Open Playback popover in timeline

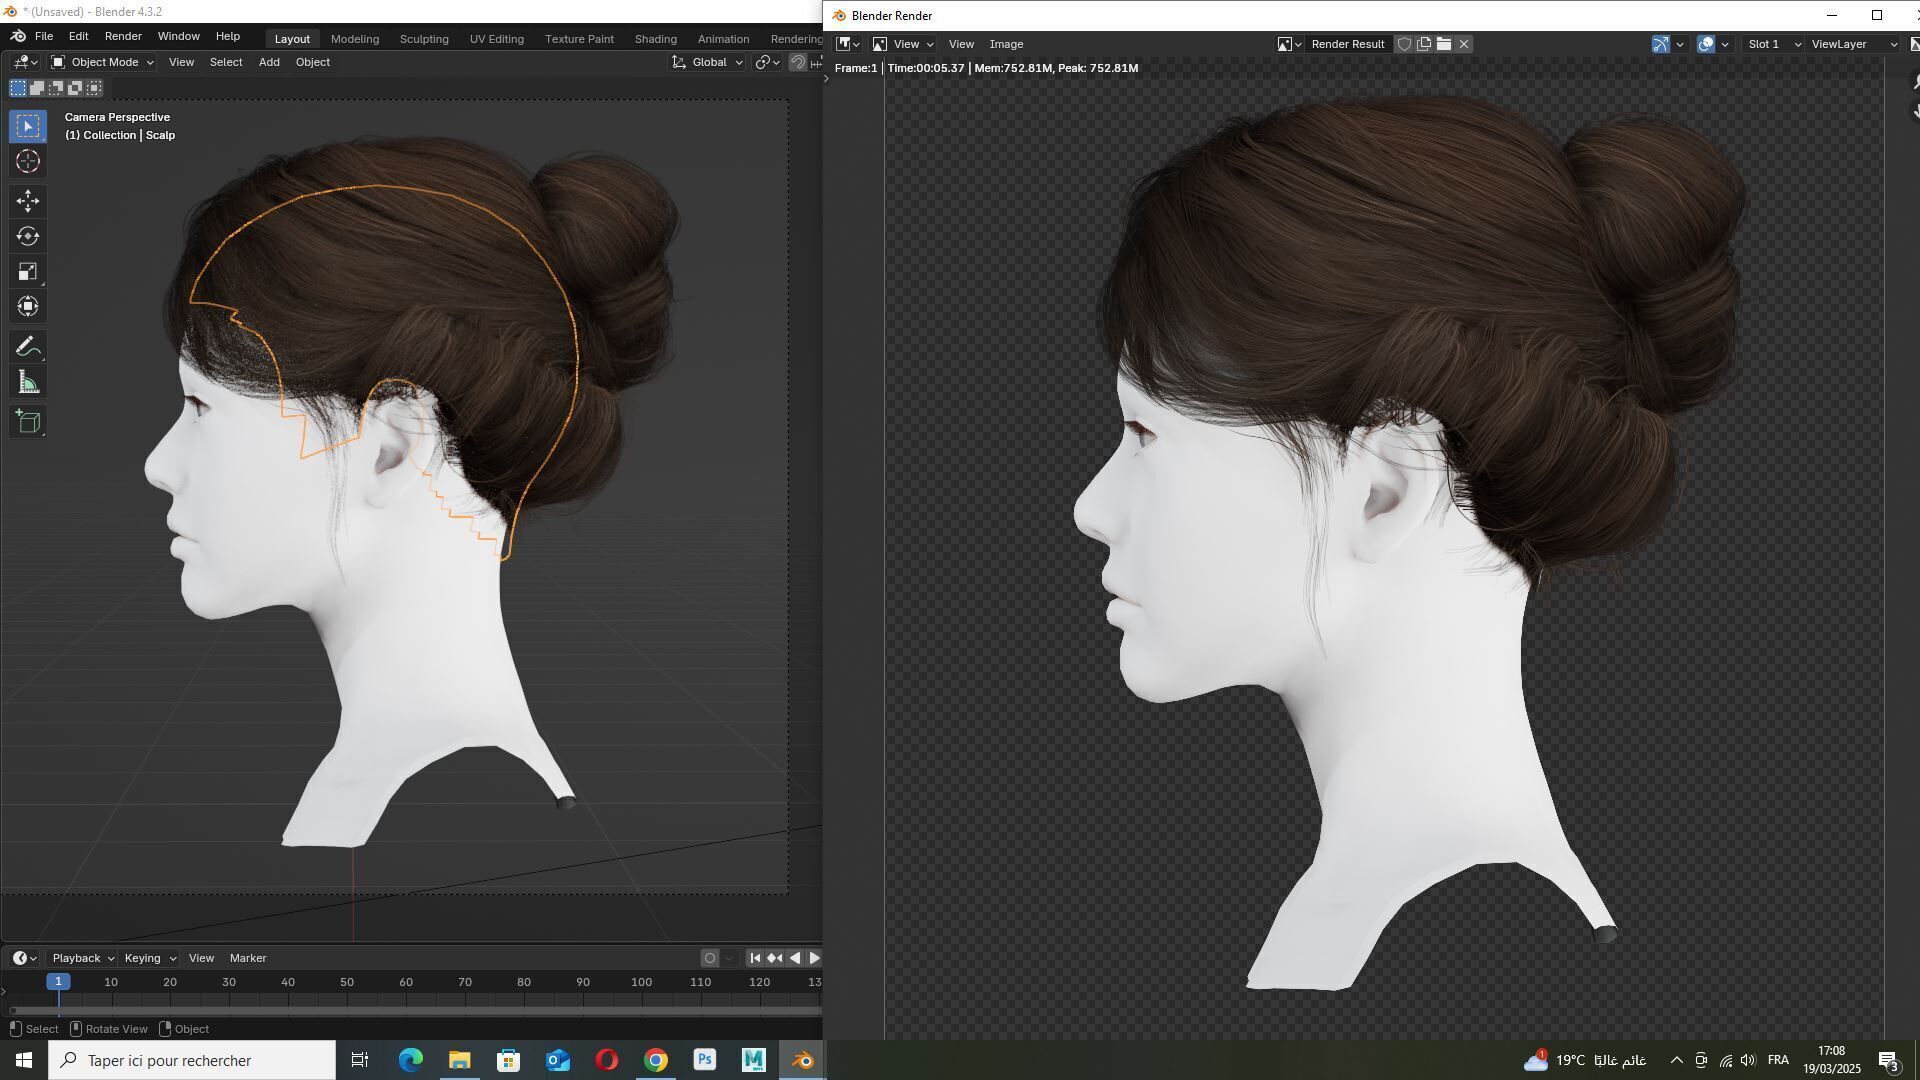(x=82, y=958)
